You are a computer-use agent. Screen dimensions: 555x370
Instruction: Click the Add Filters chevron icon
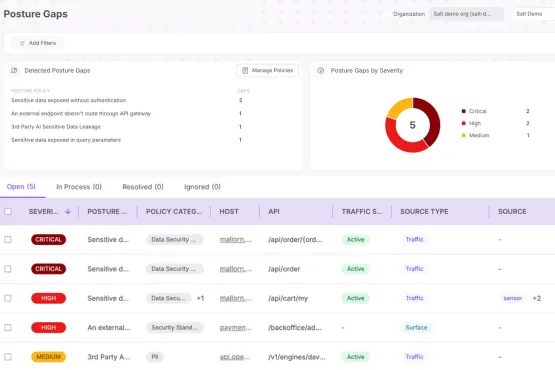pos(22,43)
